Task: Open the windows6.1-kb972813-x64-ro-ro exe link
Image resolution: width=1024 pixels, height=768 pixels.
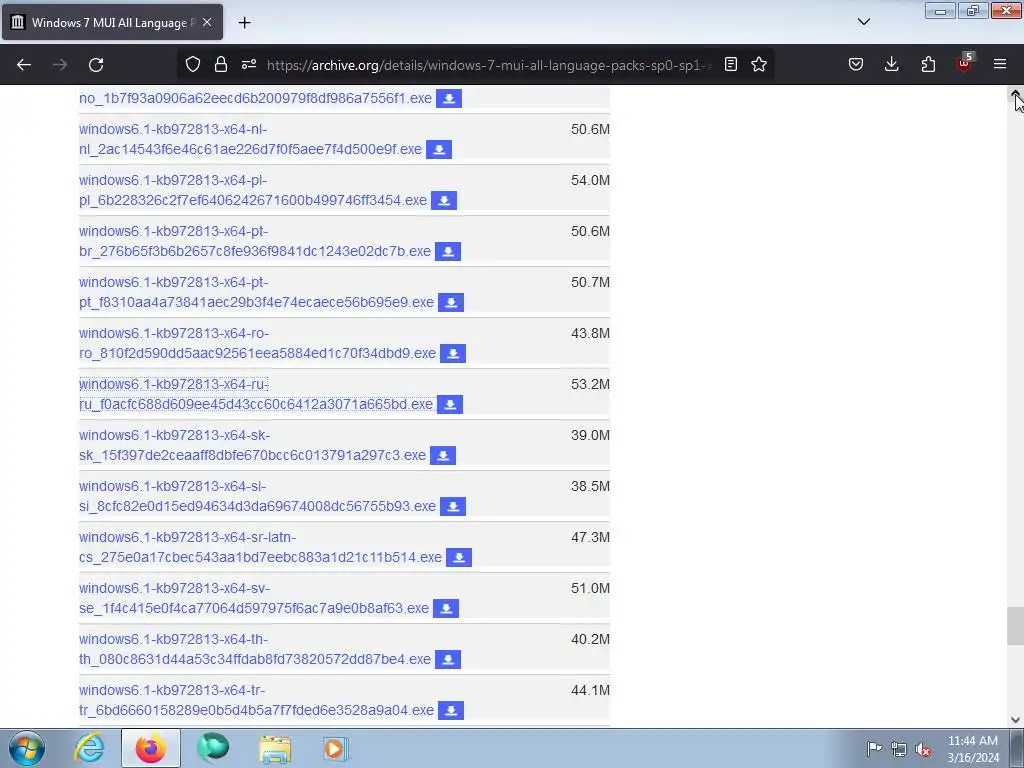Action: coord(257,343)
